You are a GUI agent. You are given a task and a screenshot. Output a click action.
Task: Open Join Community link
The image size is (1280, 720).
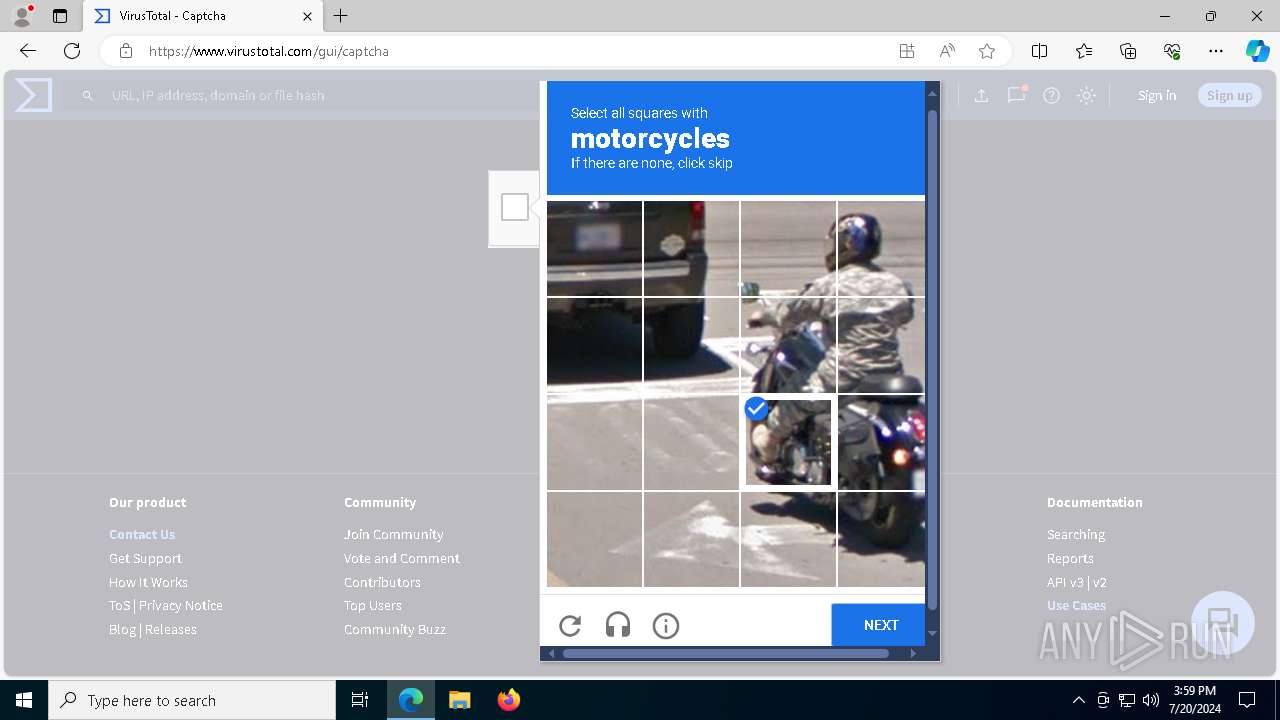(x=394, y=534)
